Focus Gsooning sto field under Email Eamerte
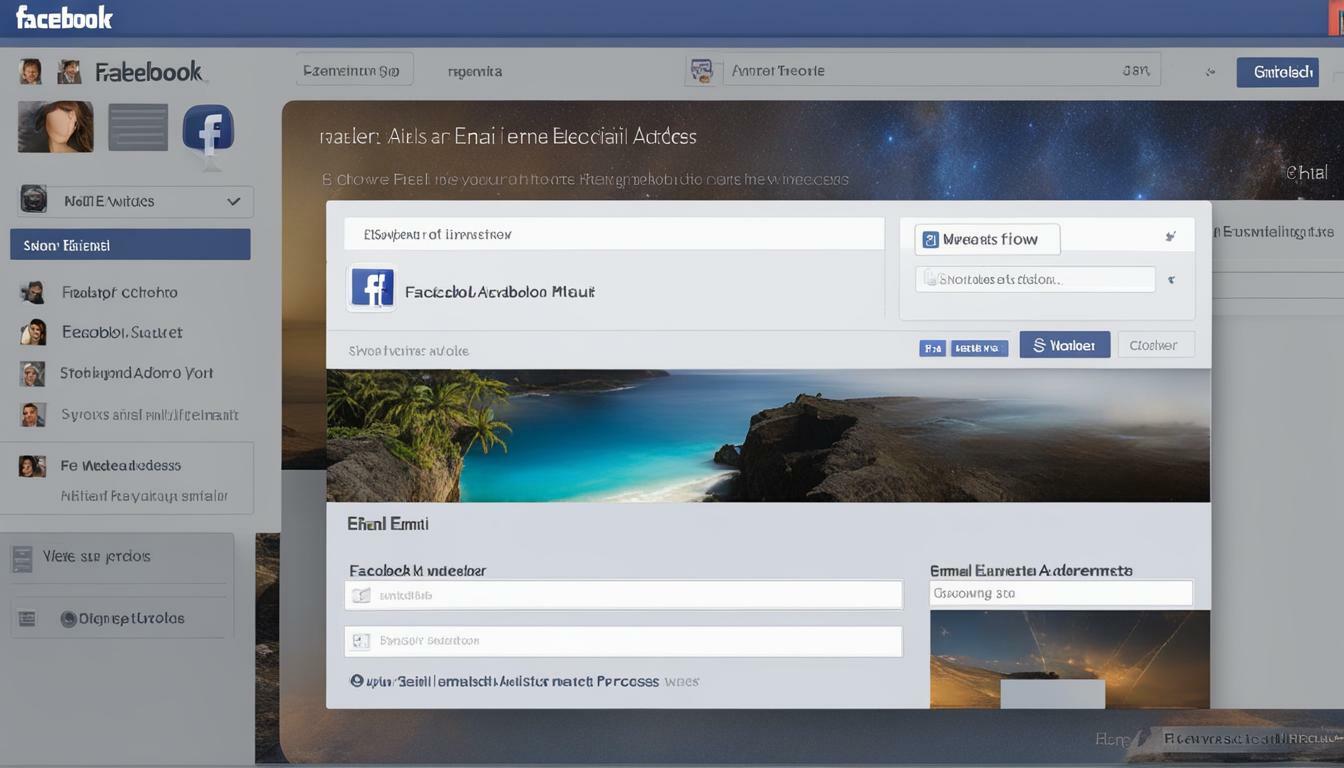1344x768 pixels. point(1061,593)
